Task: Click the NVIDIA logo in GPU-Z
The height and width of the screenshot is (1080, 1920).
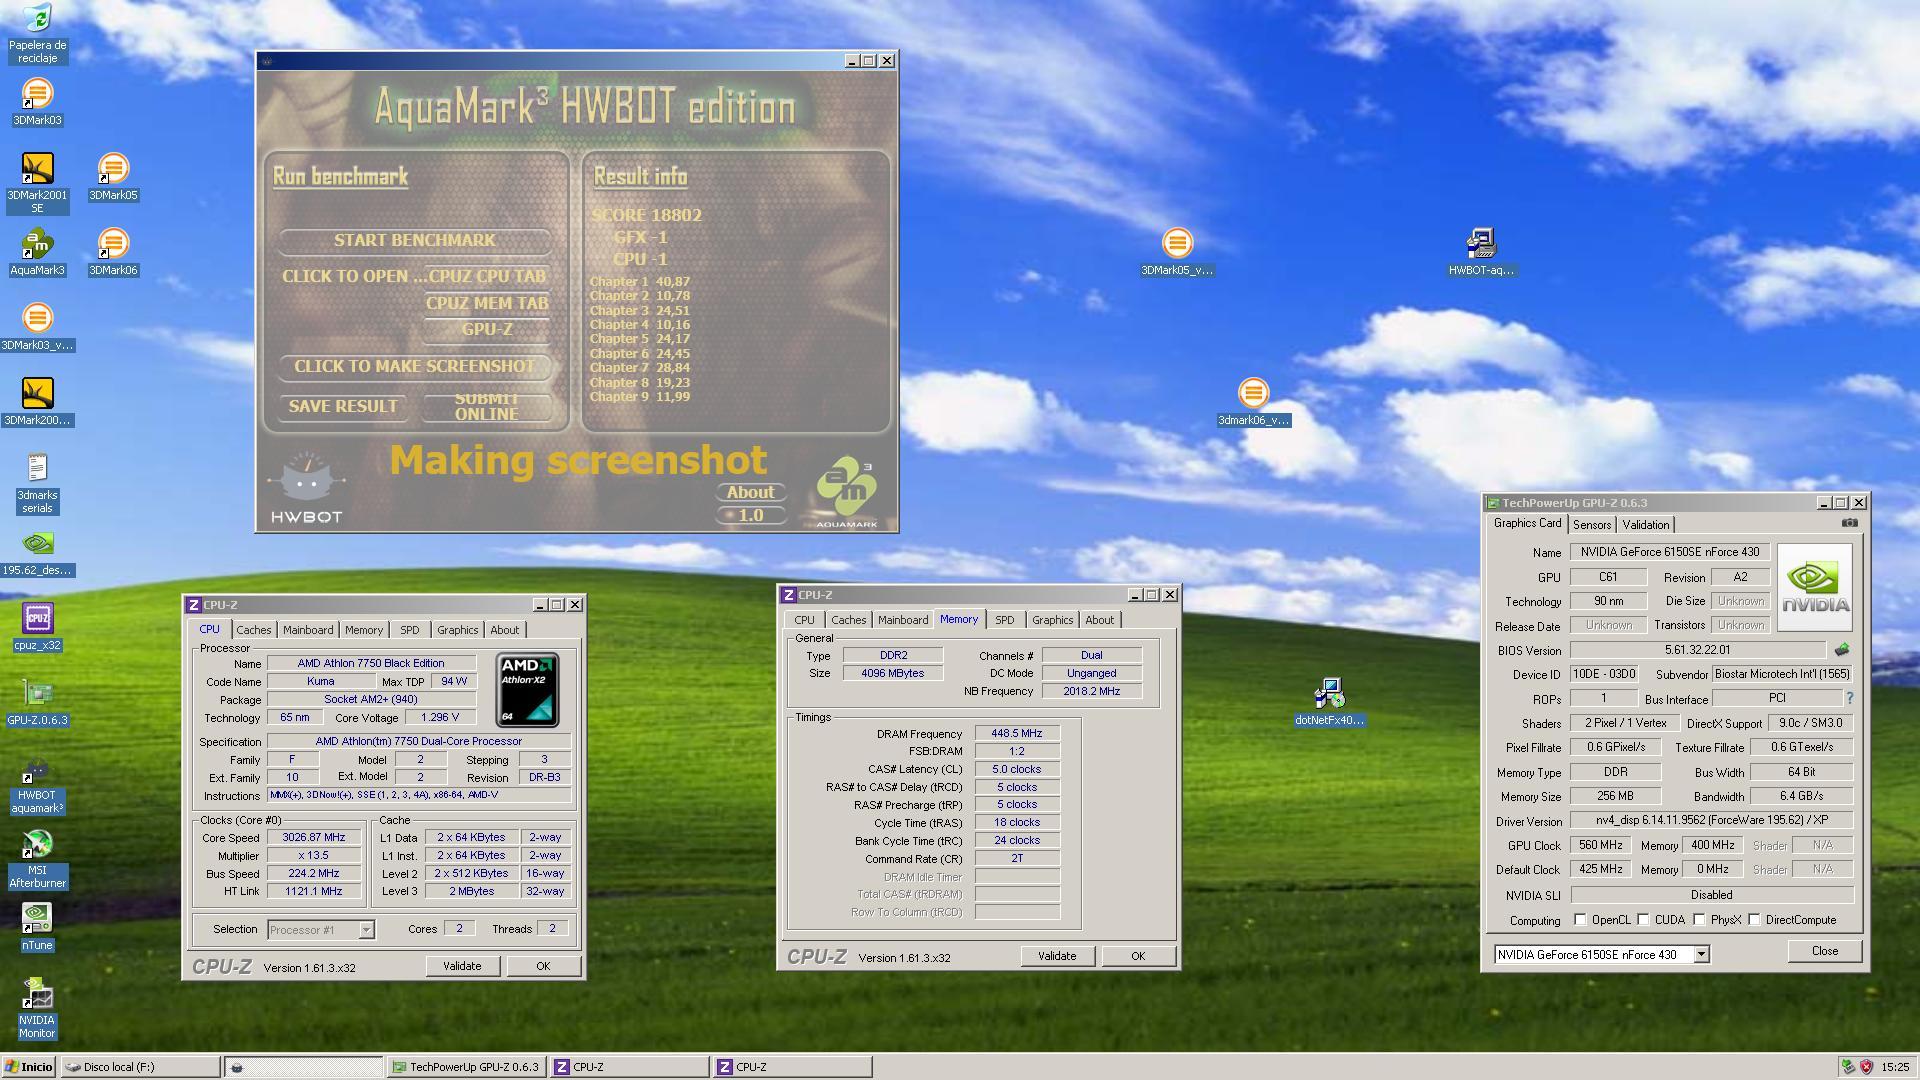Action: pos(1815,587)
